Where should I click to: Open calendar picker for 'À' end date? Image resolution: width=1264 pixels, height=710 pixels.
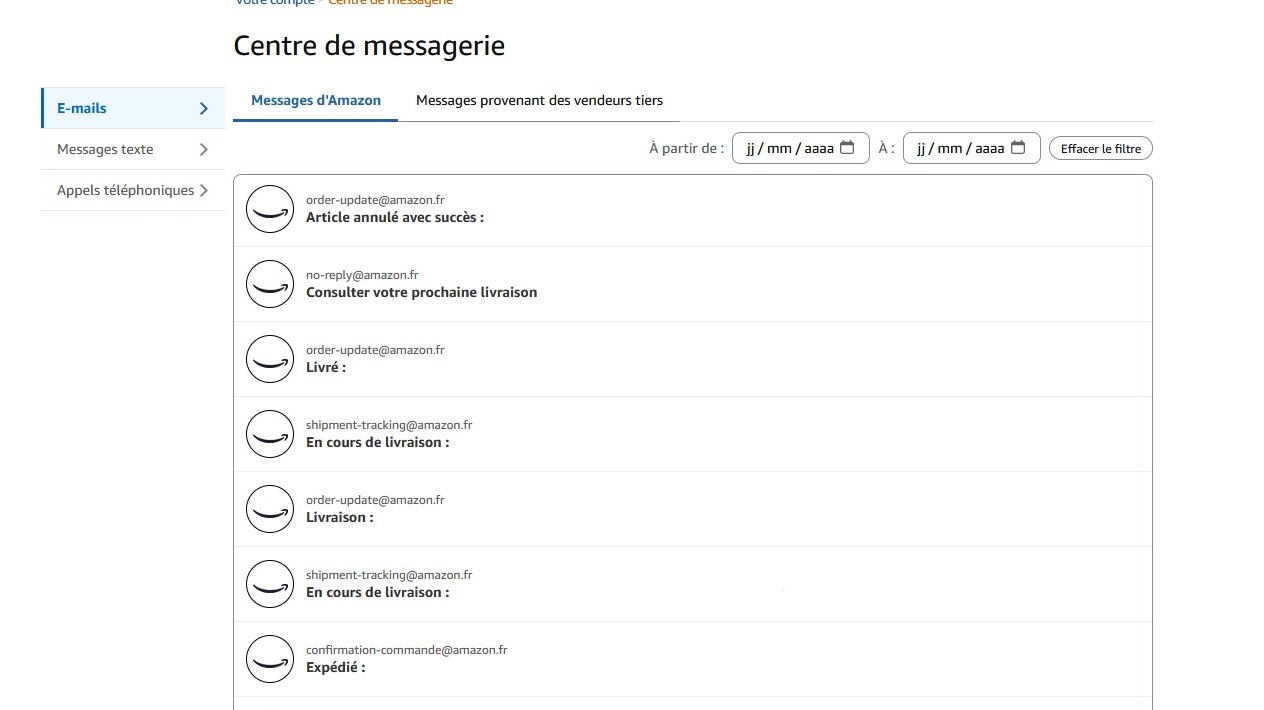click(1018, 148)
